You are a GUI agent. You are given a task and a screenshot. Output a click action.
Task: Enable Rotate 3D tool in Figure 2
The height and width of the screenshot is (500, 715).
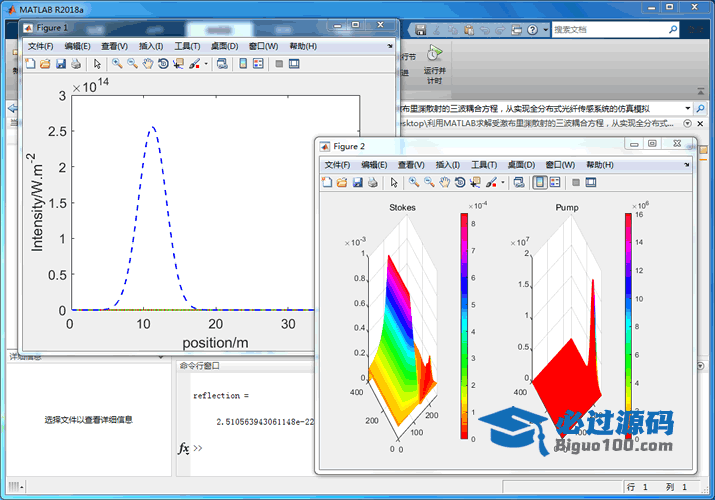[460, 182]
